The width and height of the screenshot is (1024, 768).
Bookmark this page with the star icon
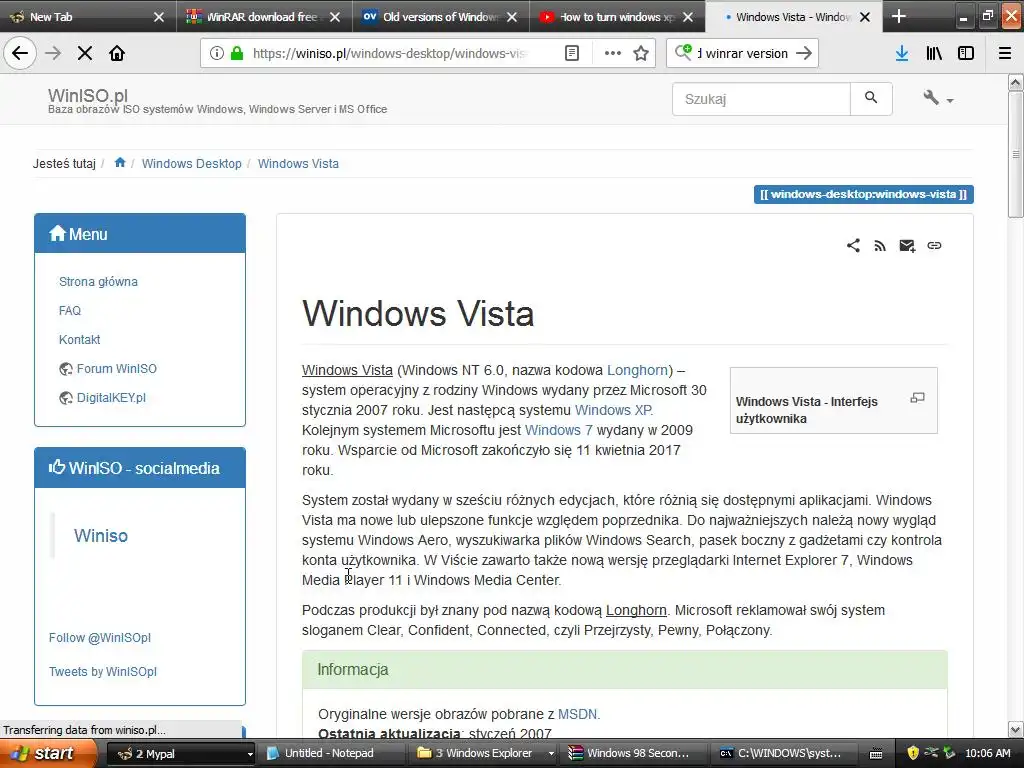(x=641, y=53)
